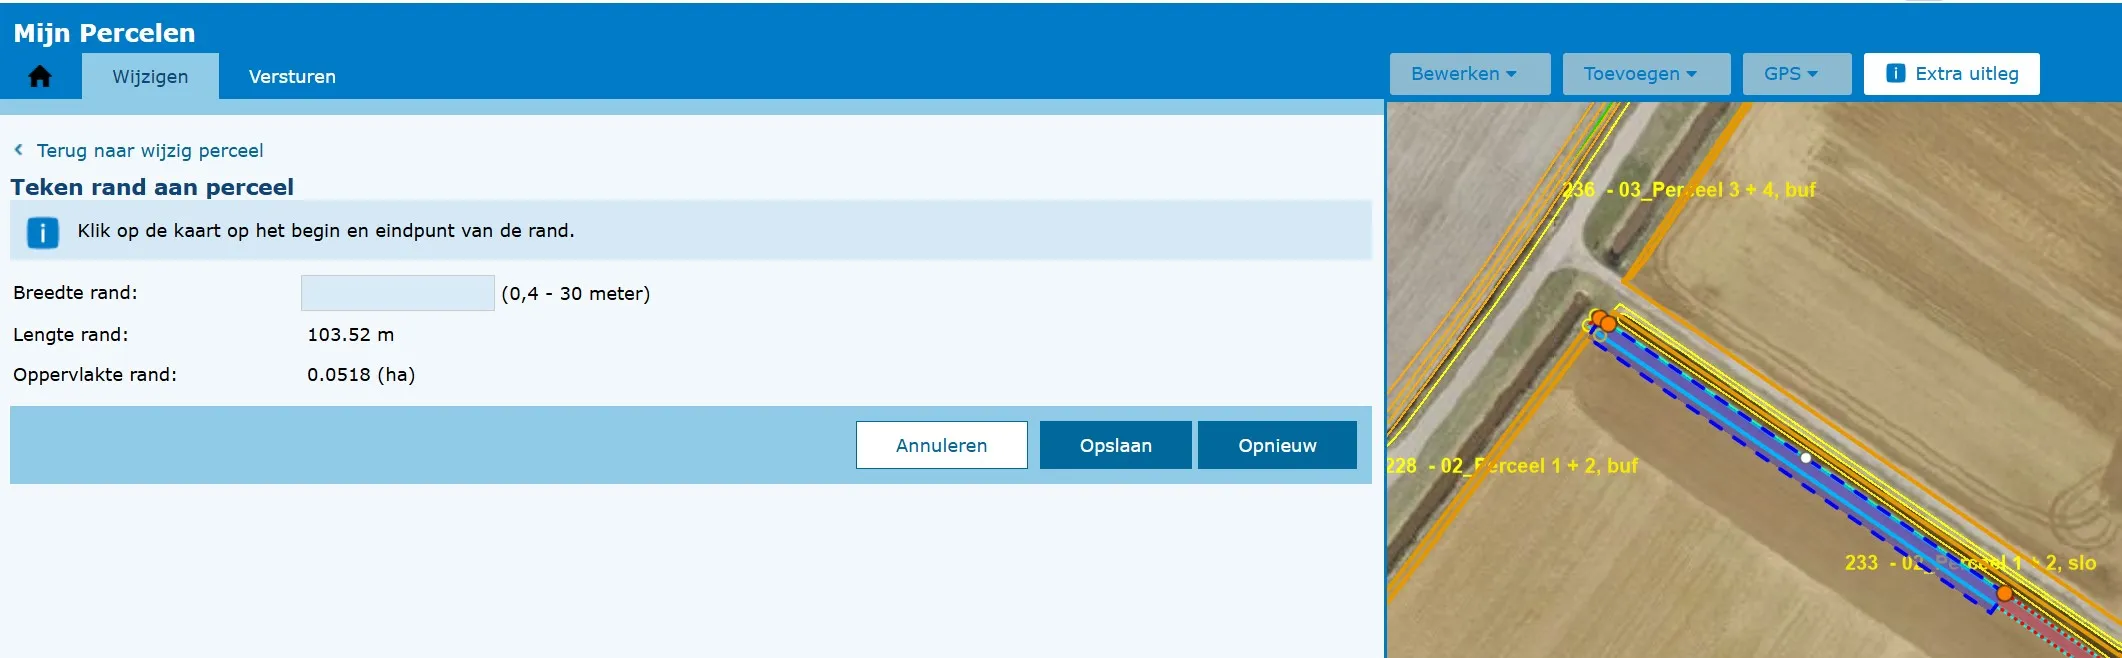This screenshot has height=658, width=2122.
Task: Open the Wijzigen tab
Action: coord(150,77)
